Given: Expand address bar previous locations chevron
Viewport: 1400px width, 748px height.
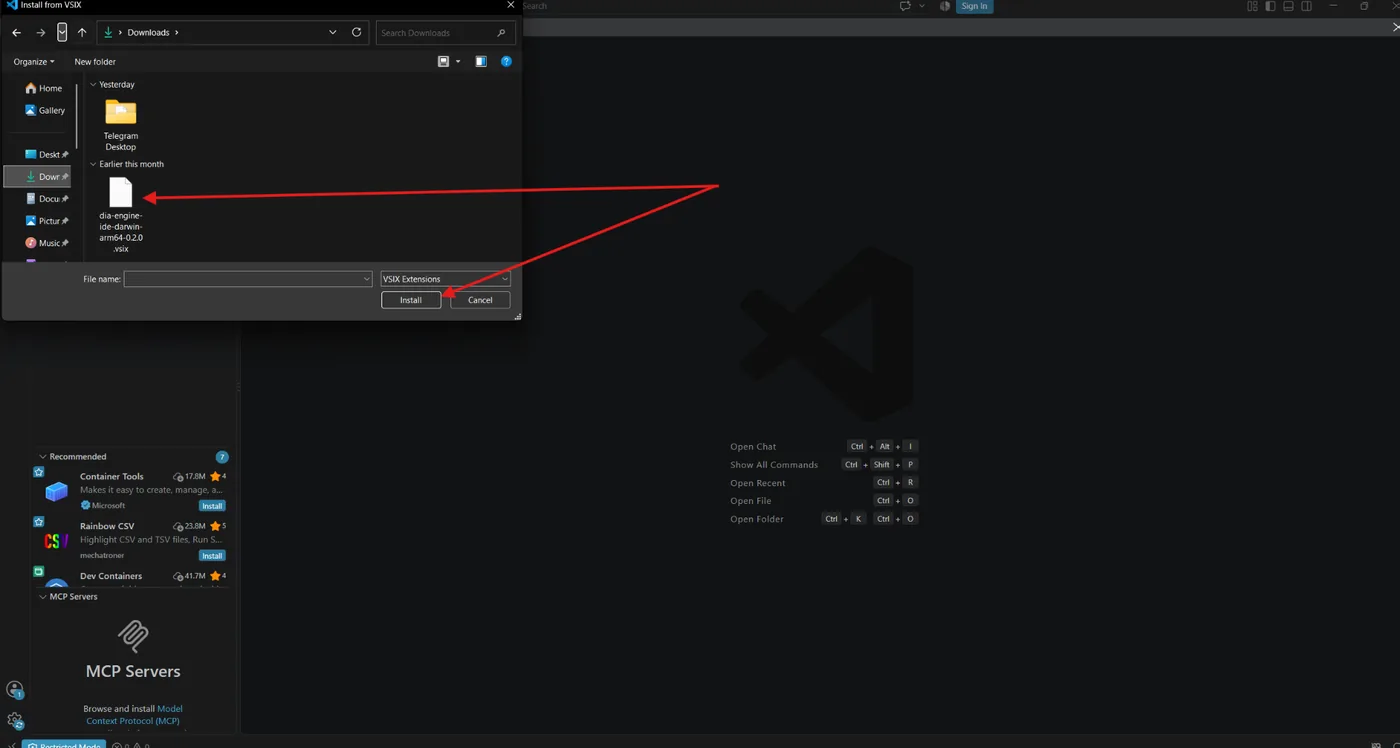Looking at the screenshot, I should [x=333, y=32].
